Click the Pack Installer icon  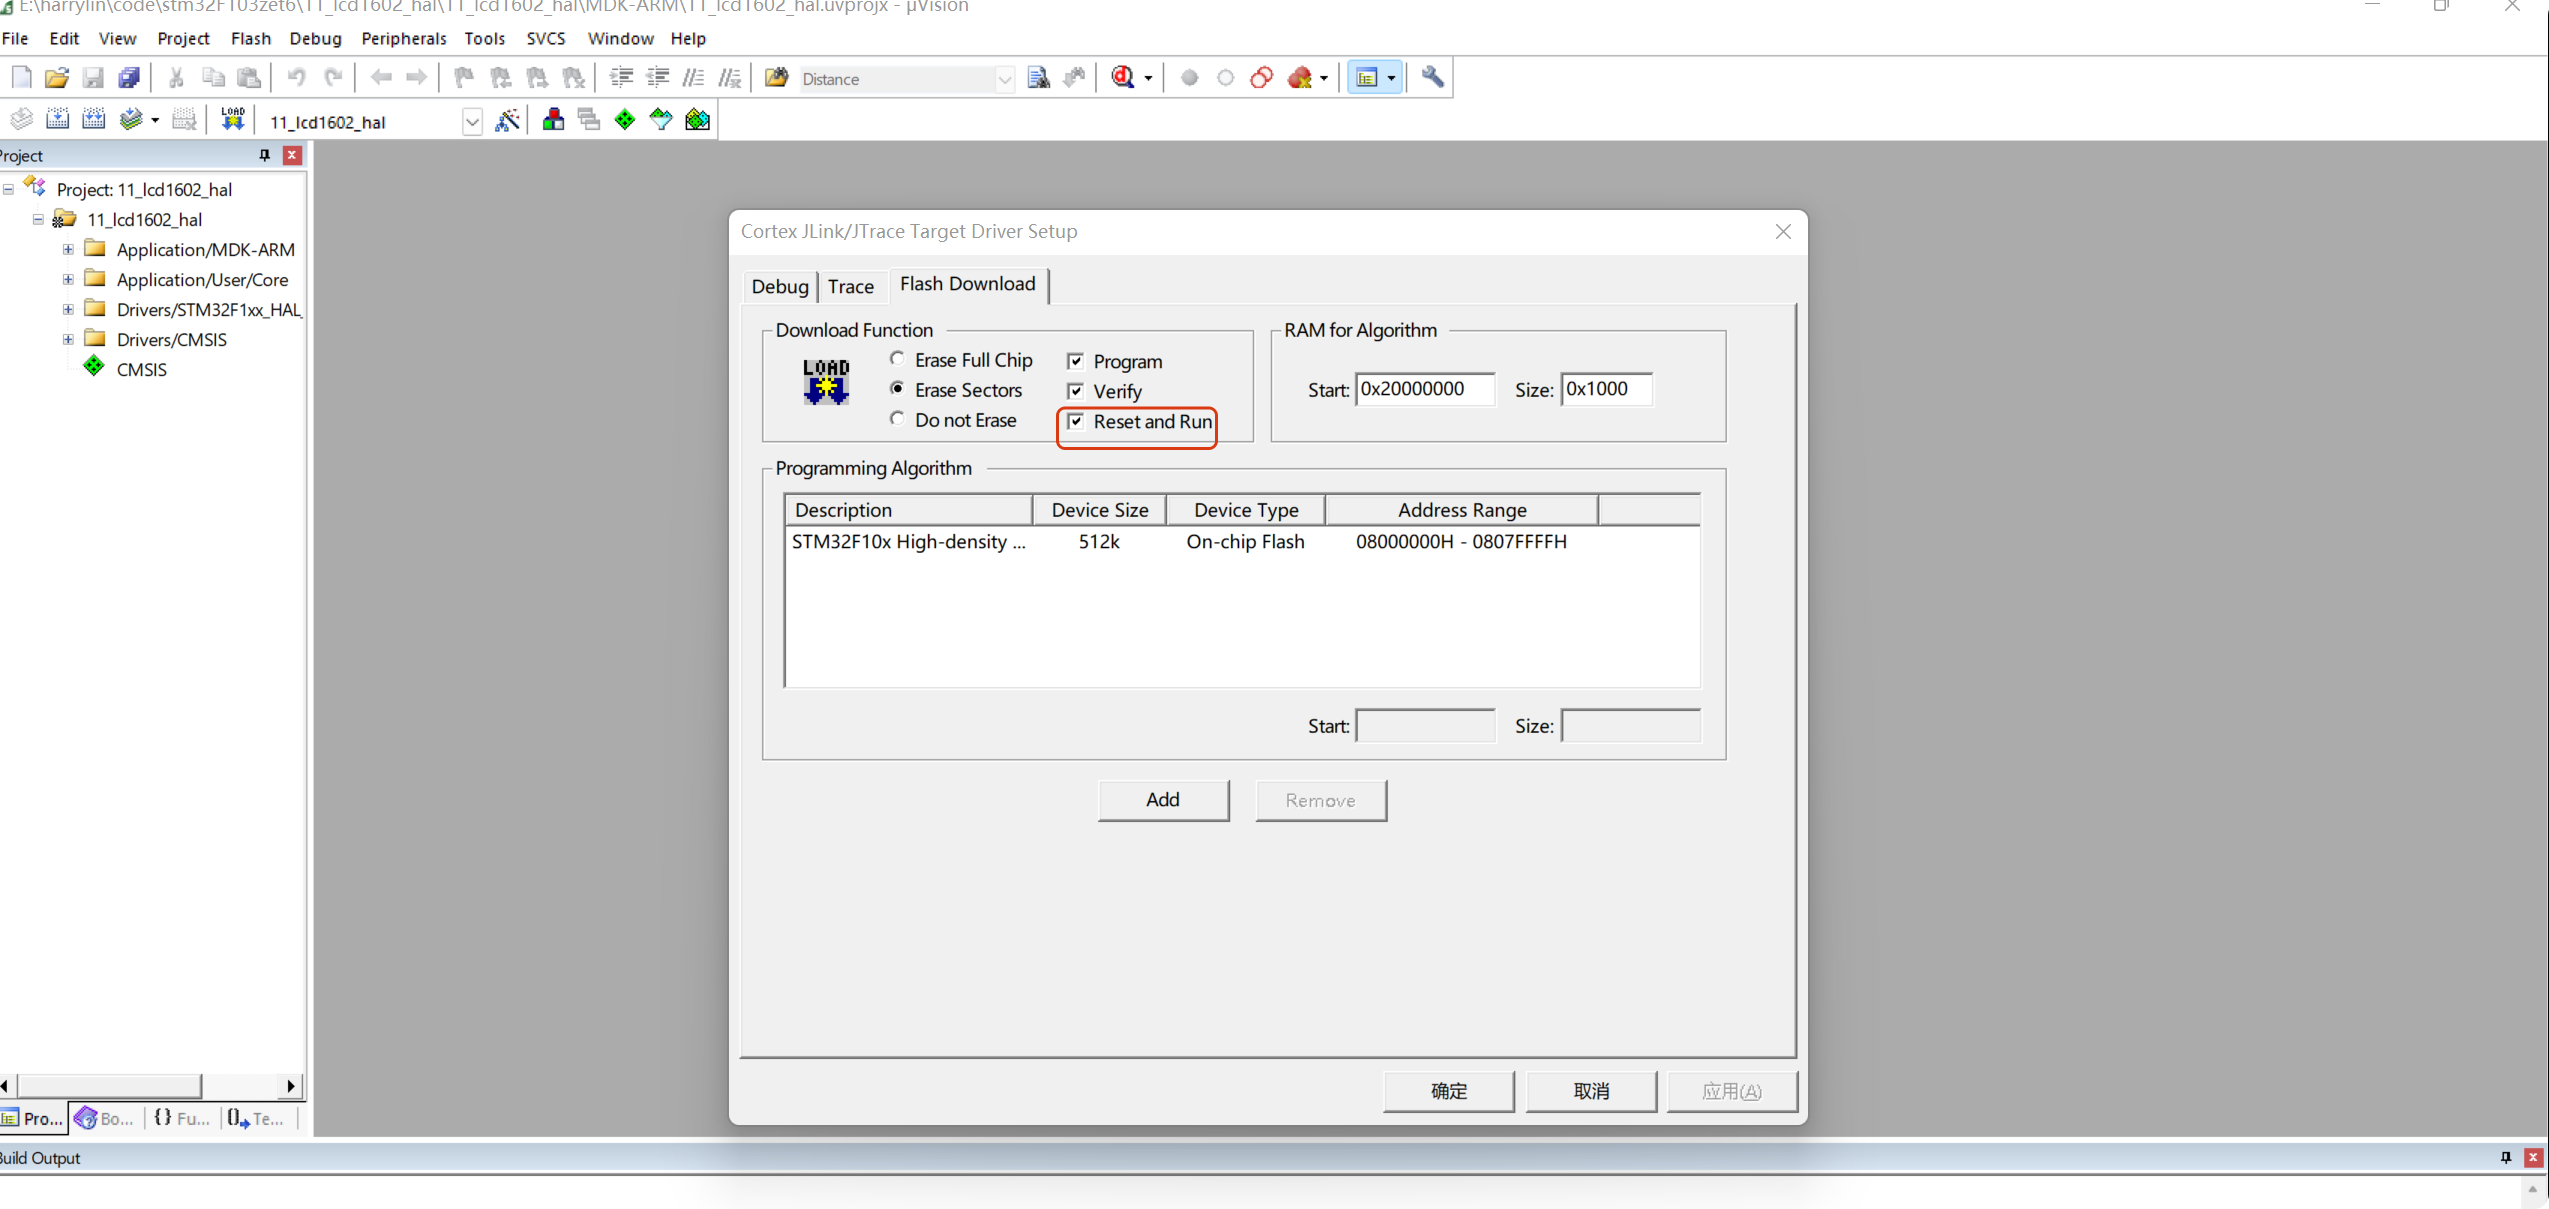(x=697, y=120)
